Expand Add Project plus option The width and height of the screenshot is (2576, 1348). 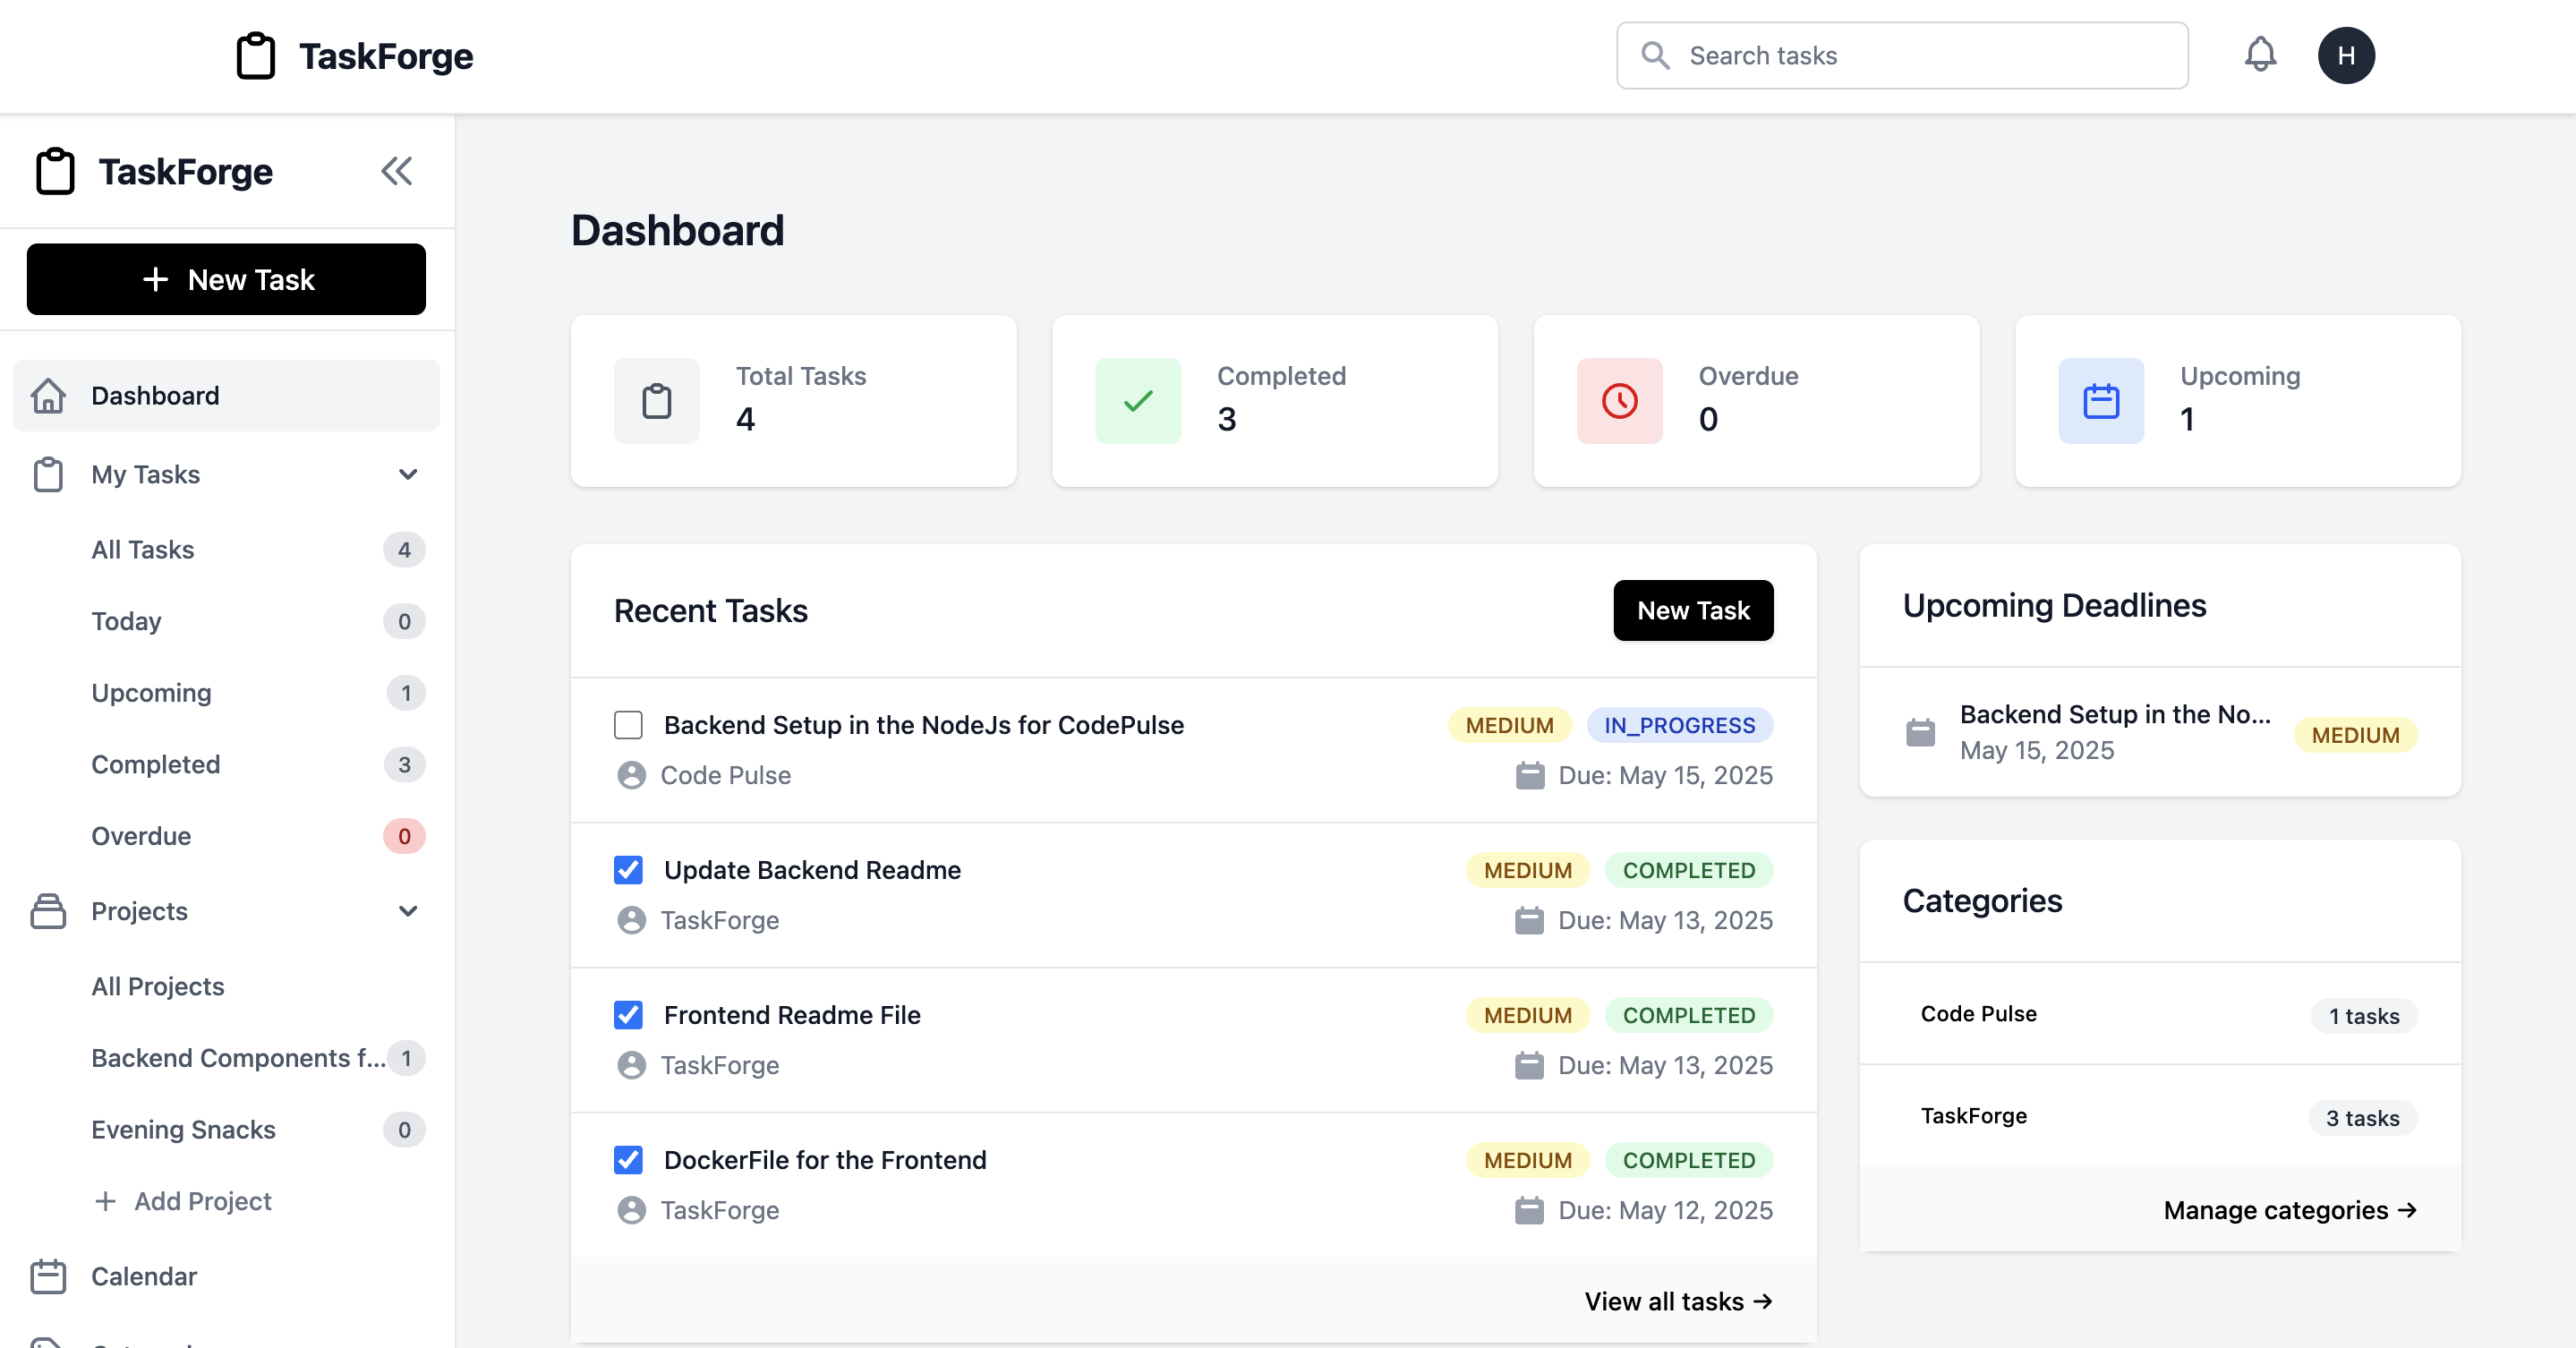coord(182,1201)
